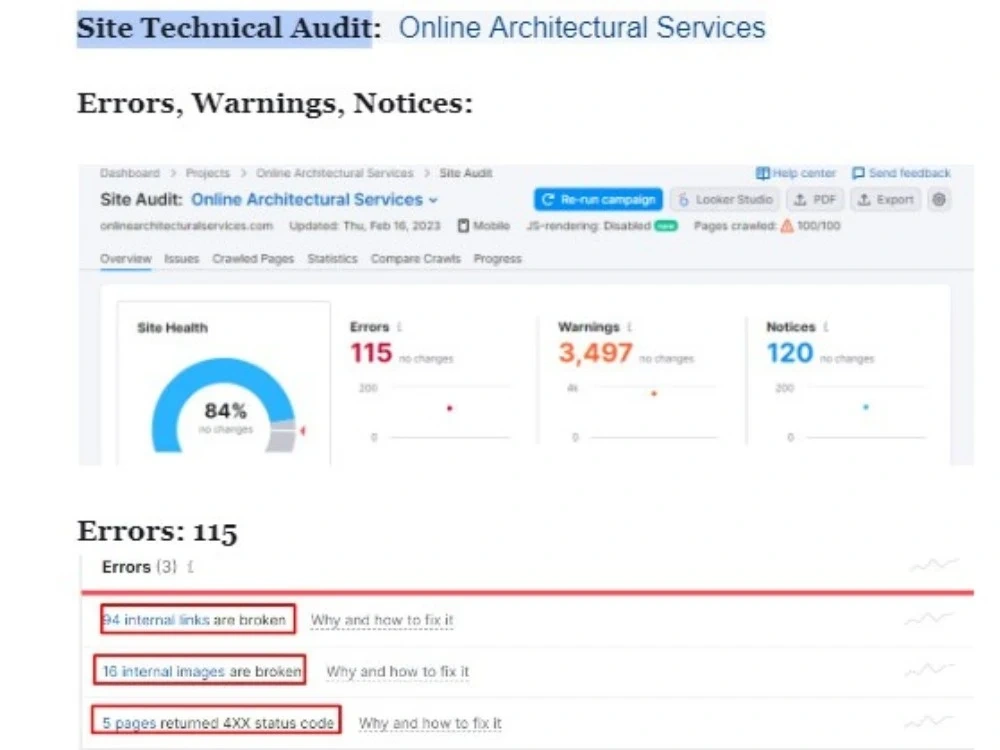
Task: Open the Compare Crawls tab
Action: tap(415, 258)
